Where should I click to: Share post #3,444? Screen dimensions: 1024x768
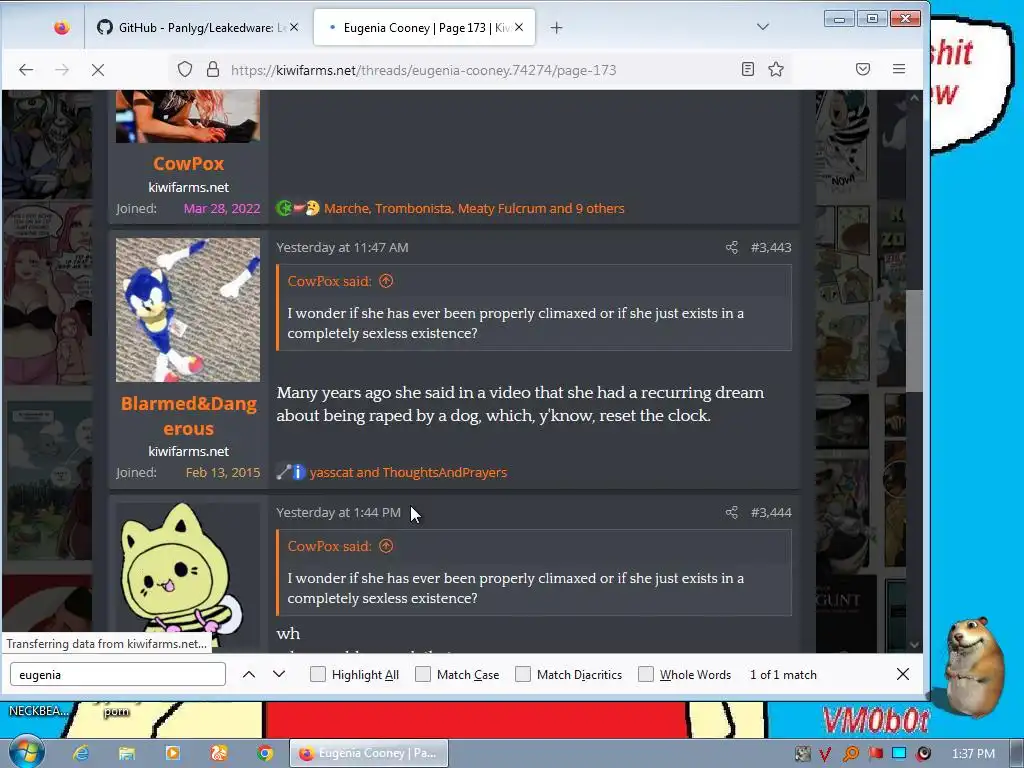pos(731,513)
